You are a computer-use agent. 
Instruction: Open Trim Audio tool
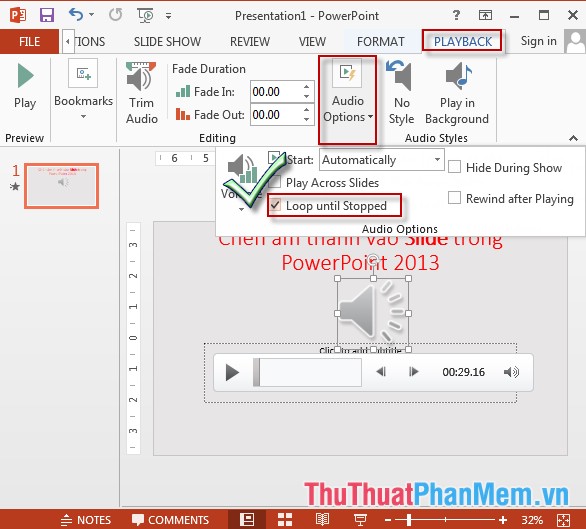coord(142,93)
